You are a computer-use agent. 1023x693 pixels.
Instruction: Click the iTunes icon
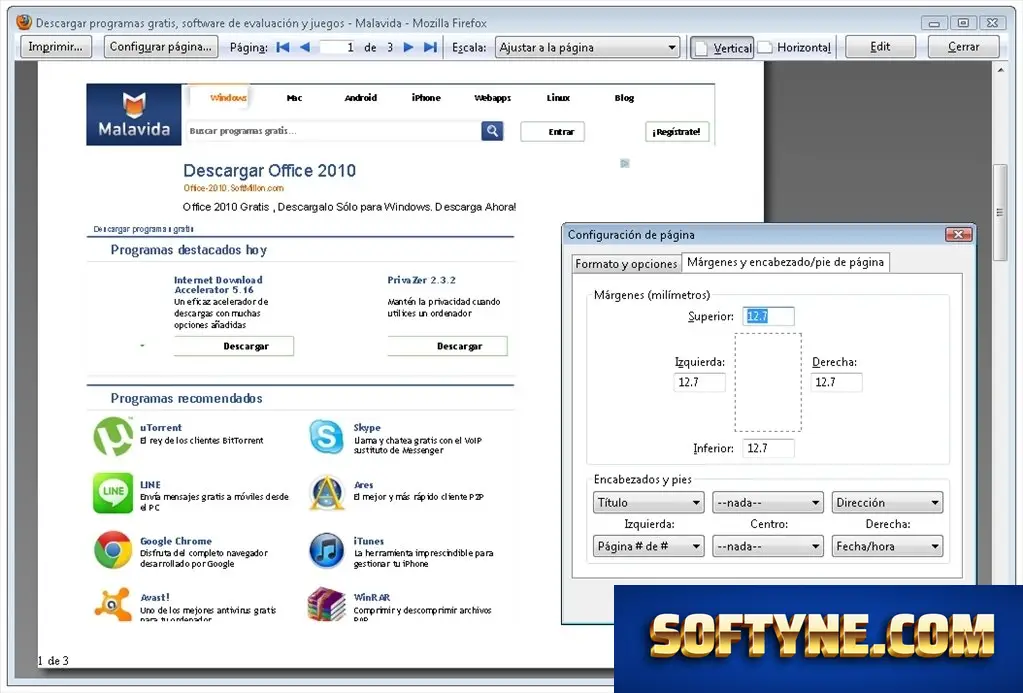[x=326, y=550]
